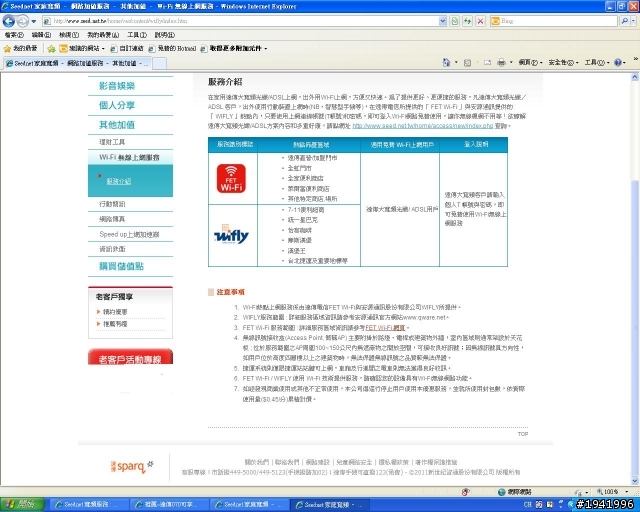Open 網路傳真 sidebar item
Screen dimensions: 640x512
click(112, 219)
